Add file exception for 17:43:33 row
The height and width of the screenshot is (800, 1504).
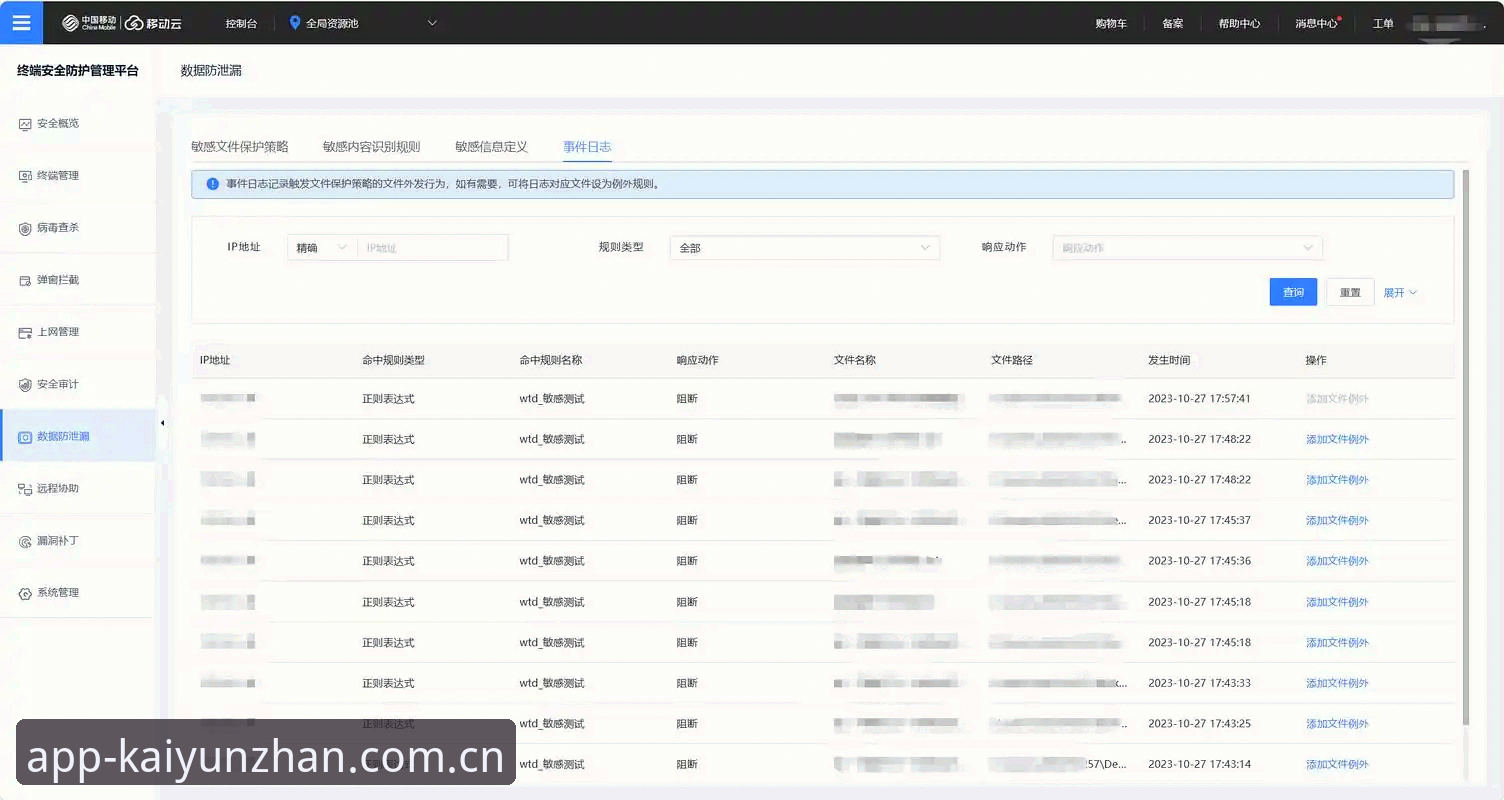1337,683
